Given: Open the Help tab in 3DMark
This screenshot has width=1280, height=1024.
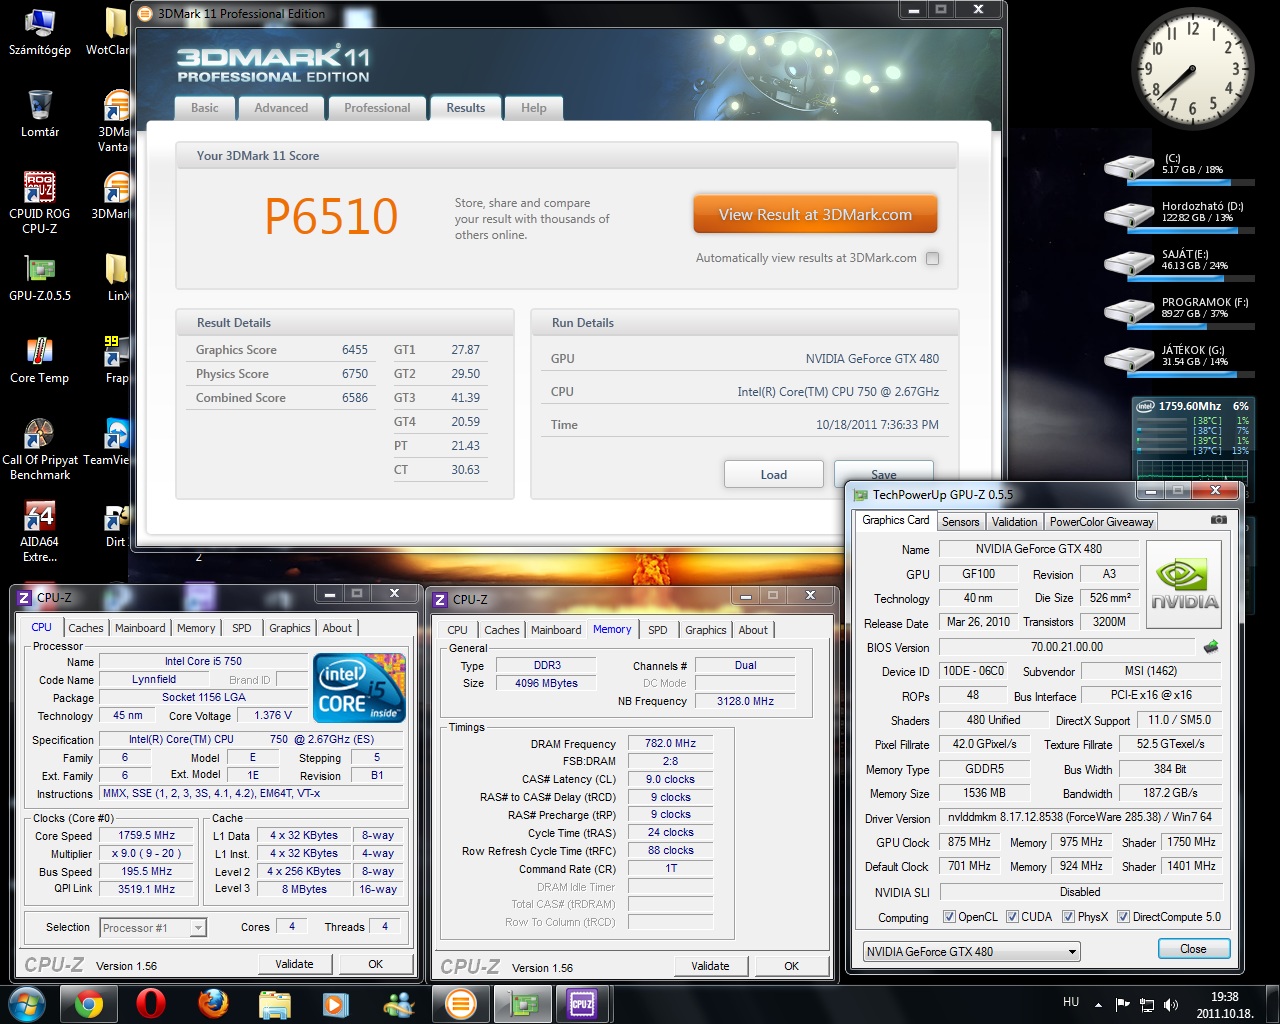Looking at the screenshot, I should (x=534, y=108).
